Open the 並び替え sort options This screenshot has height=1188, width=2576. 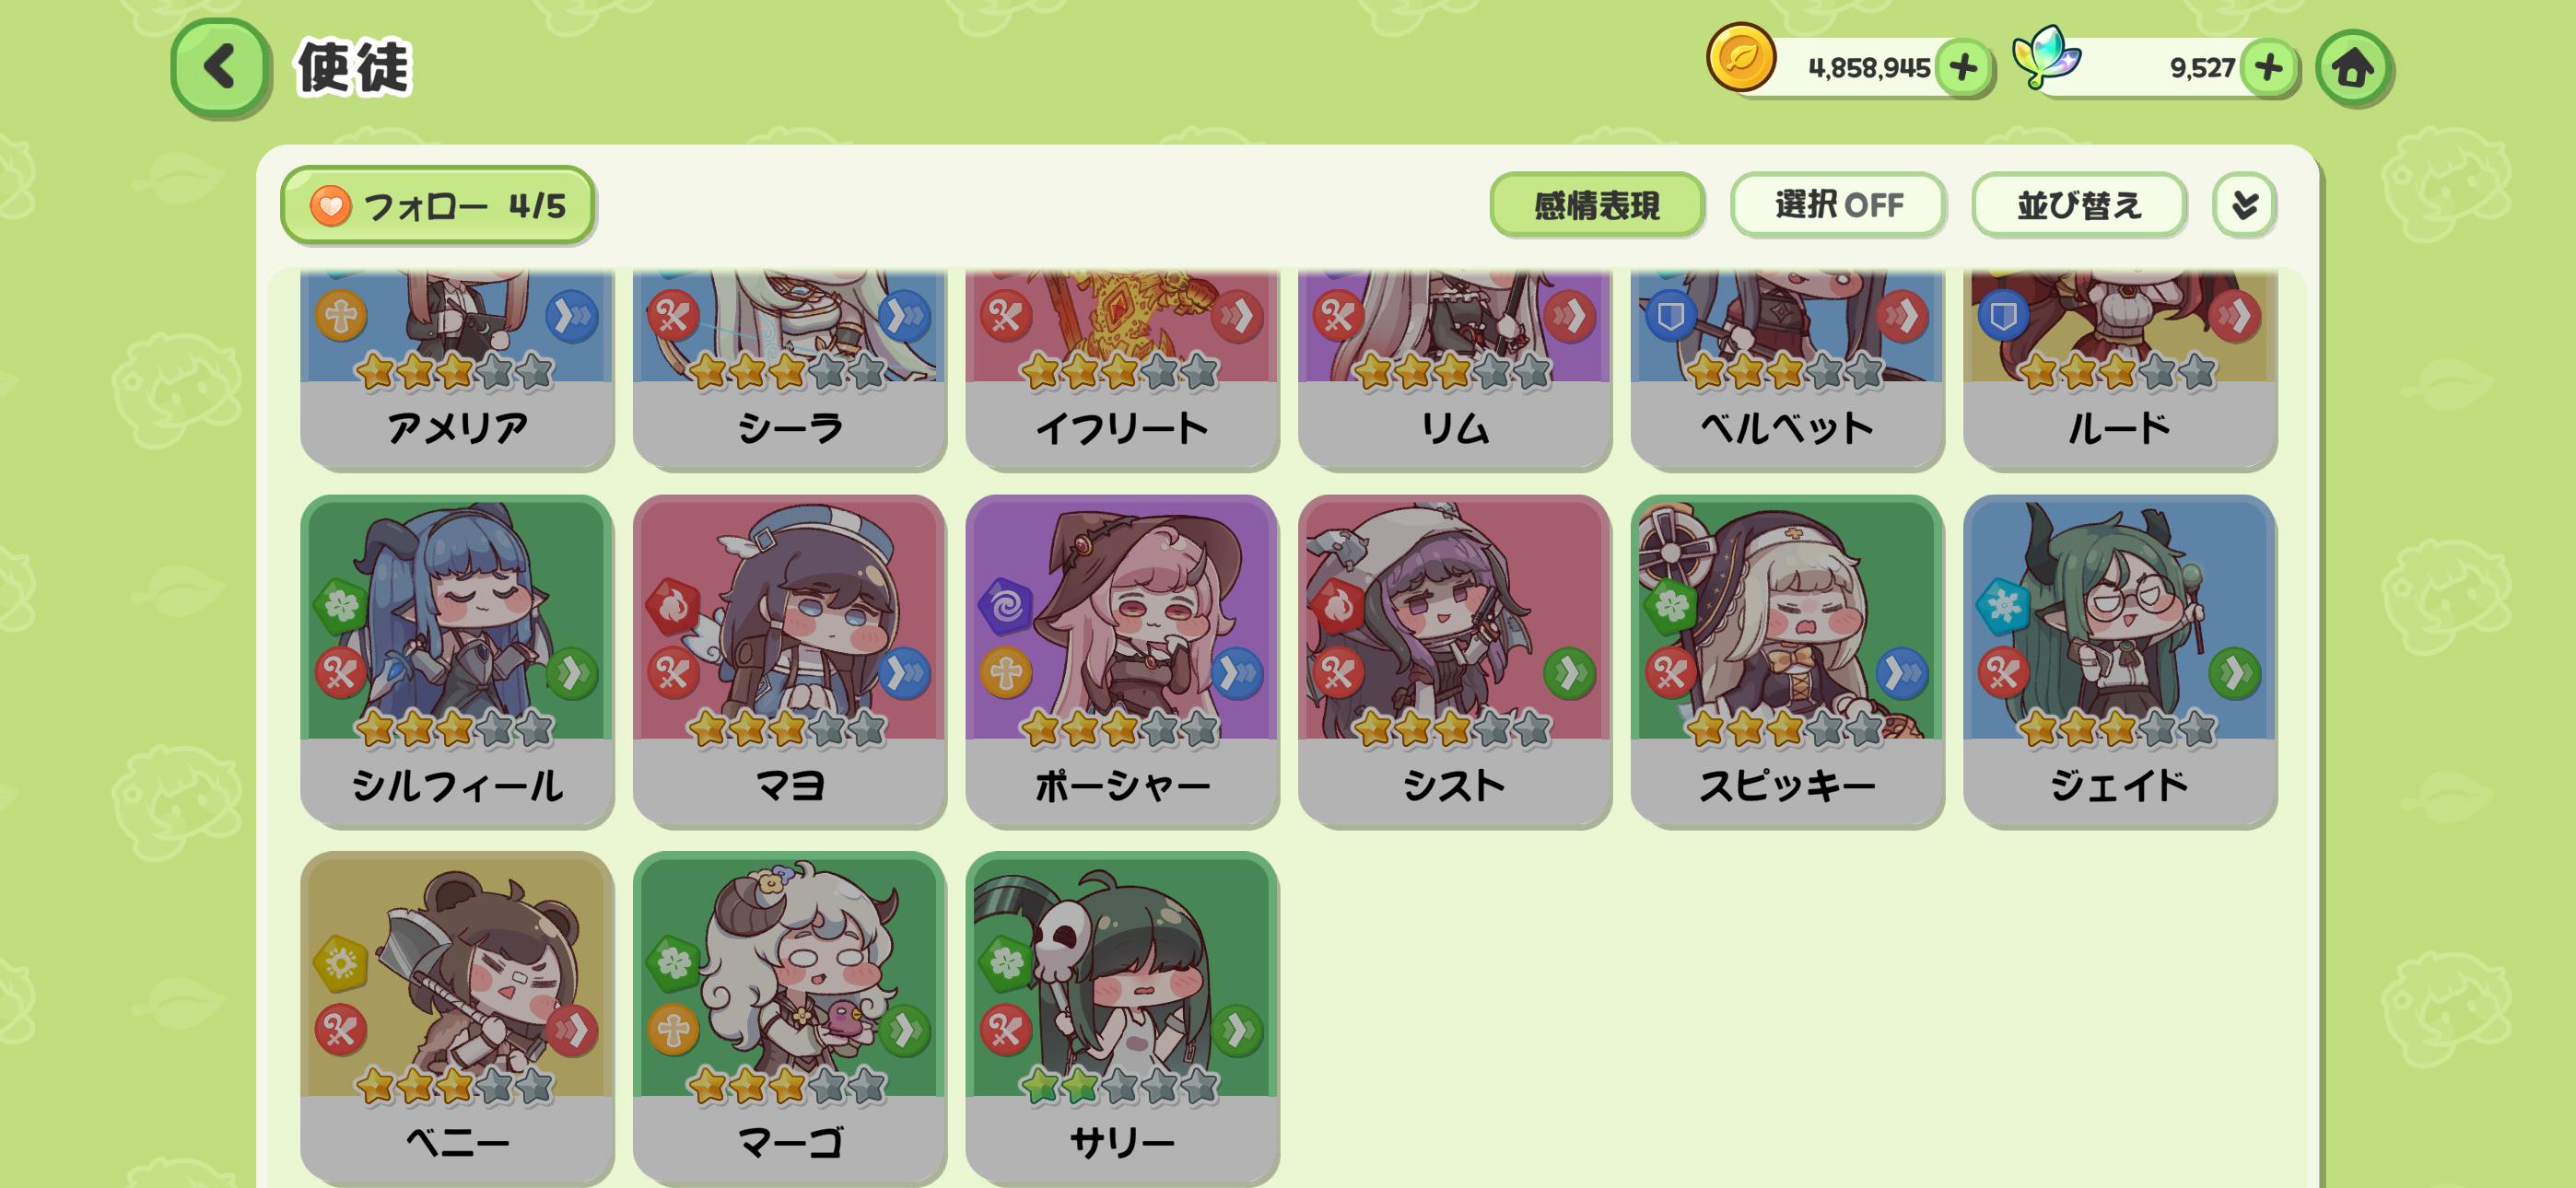click(x=2079, y=205)
